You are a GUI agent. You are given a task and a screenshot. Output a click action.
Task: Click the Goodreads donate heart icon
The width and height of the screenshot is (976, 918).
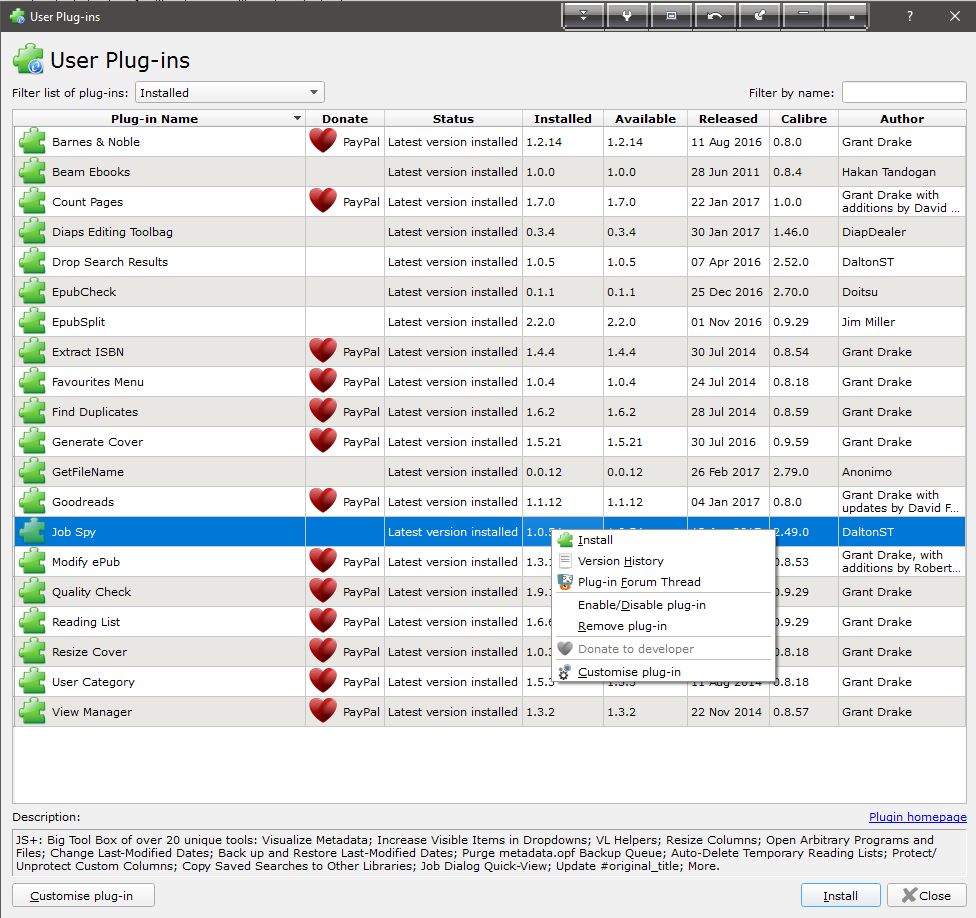pyautogui.click(x=323, y=501)
